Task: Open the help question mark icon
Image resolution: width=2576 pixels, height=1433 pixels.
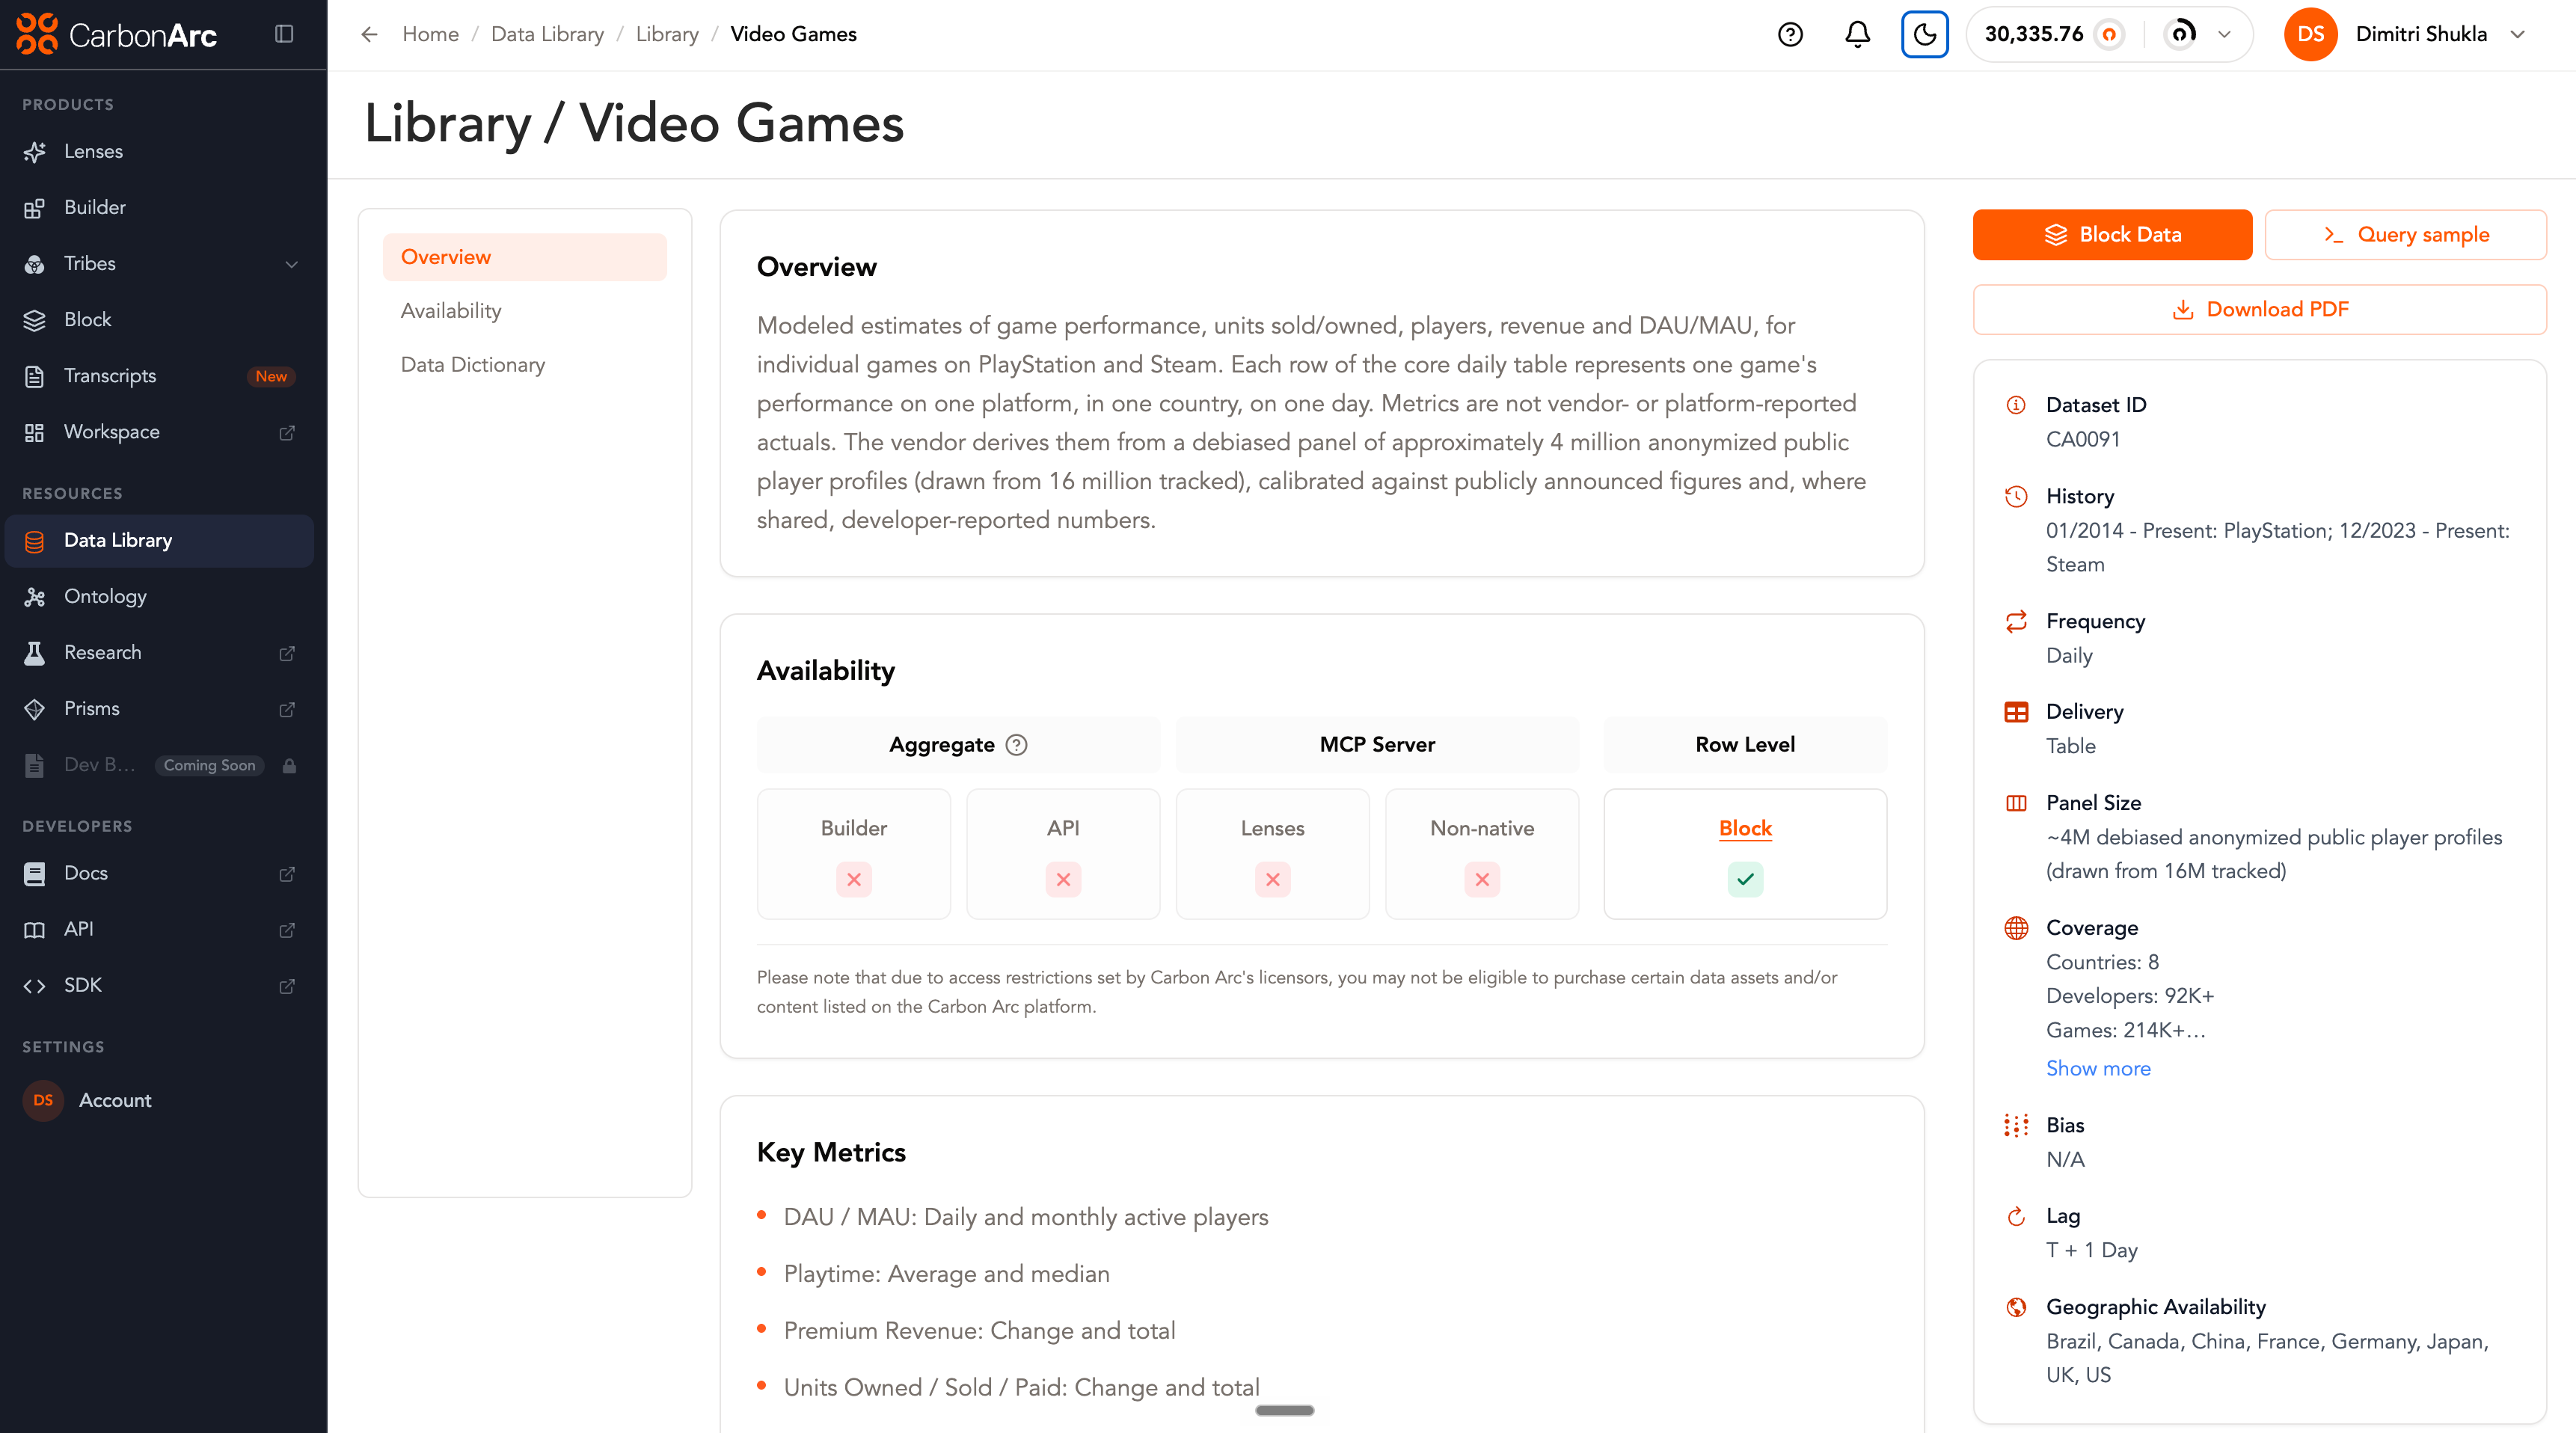Action: click(x=1790, y=34)
